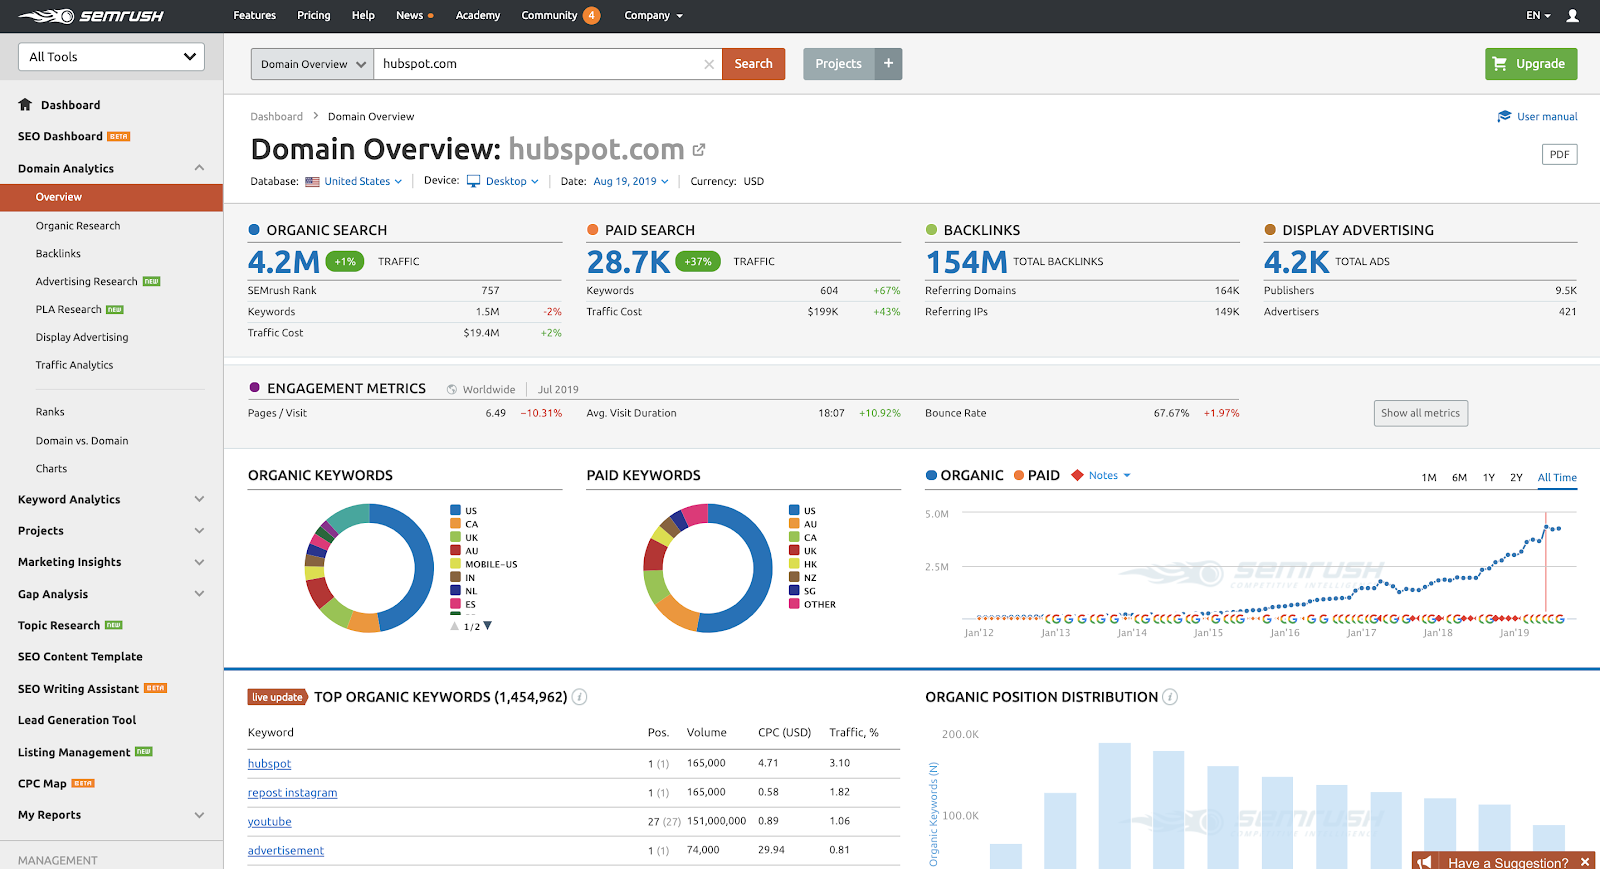Click the shopping cart icon on Upgrade

(x=1499, y=64)
